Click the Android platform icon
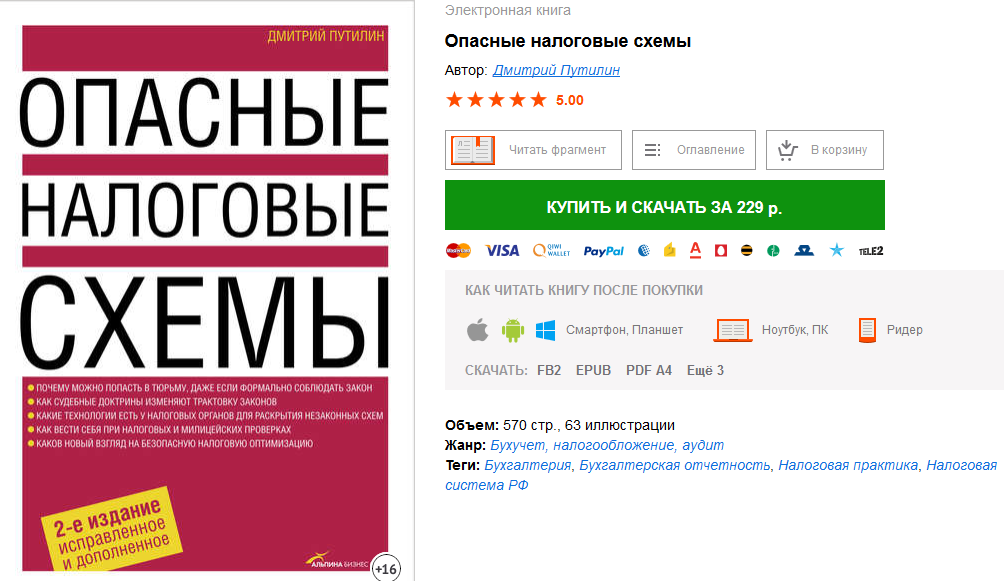1004x581 pixels. pos(512,331)
